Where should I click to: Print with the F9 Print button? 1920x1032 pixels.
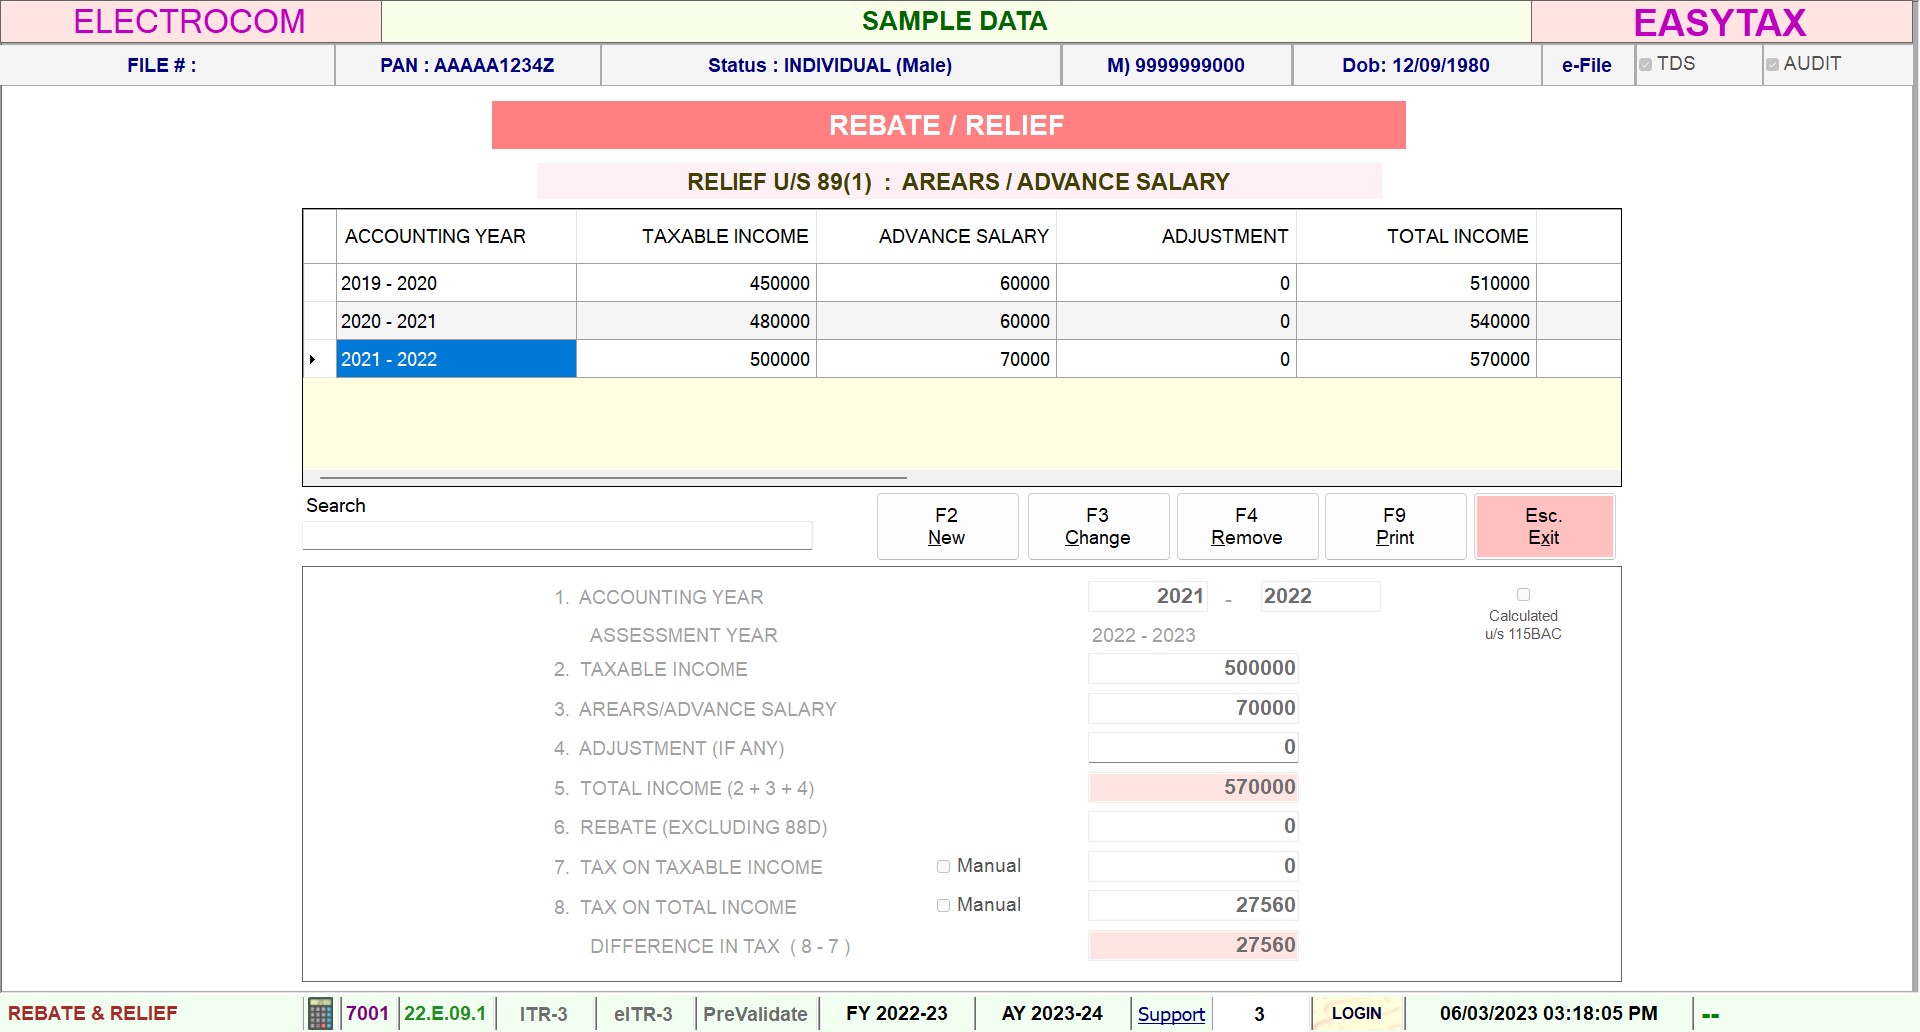click(x=1395, y=526)
